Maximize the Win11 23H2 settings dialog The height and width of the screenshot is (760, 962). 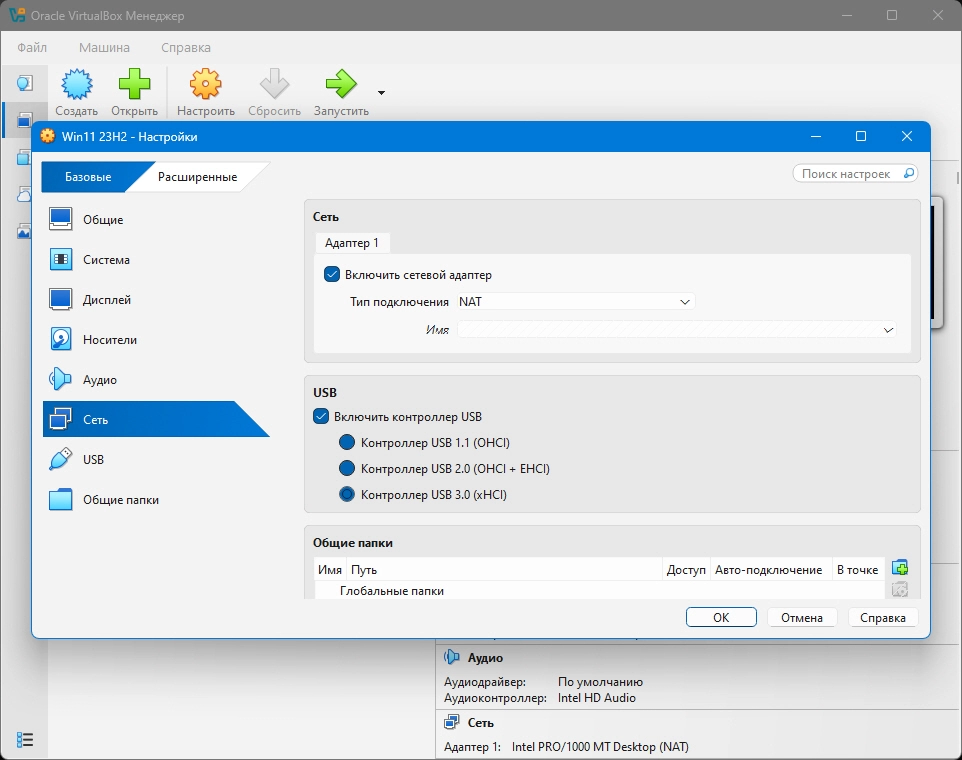pos(861,136)
